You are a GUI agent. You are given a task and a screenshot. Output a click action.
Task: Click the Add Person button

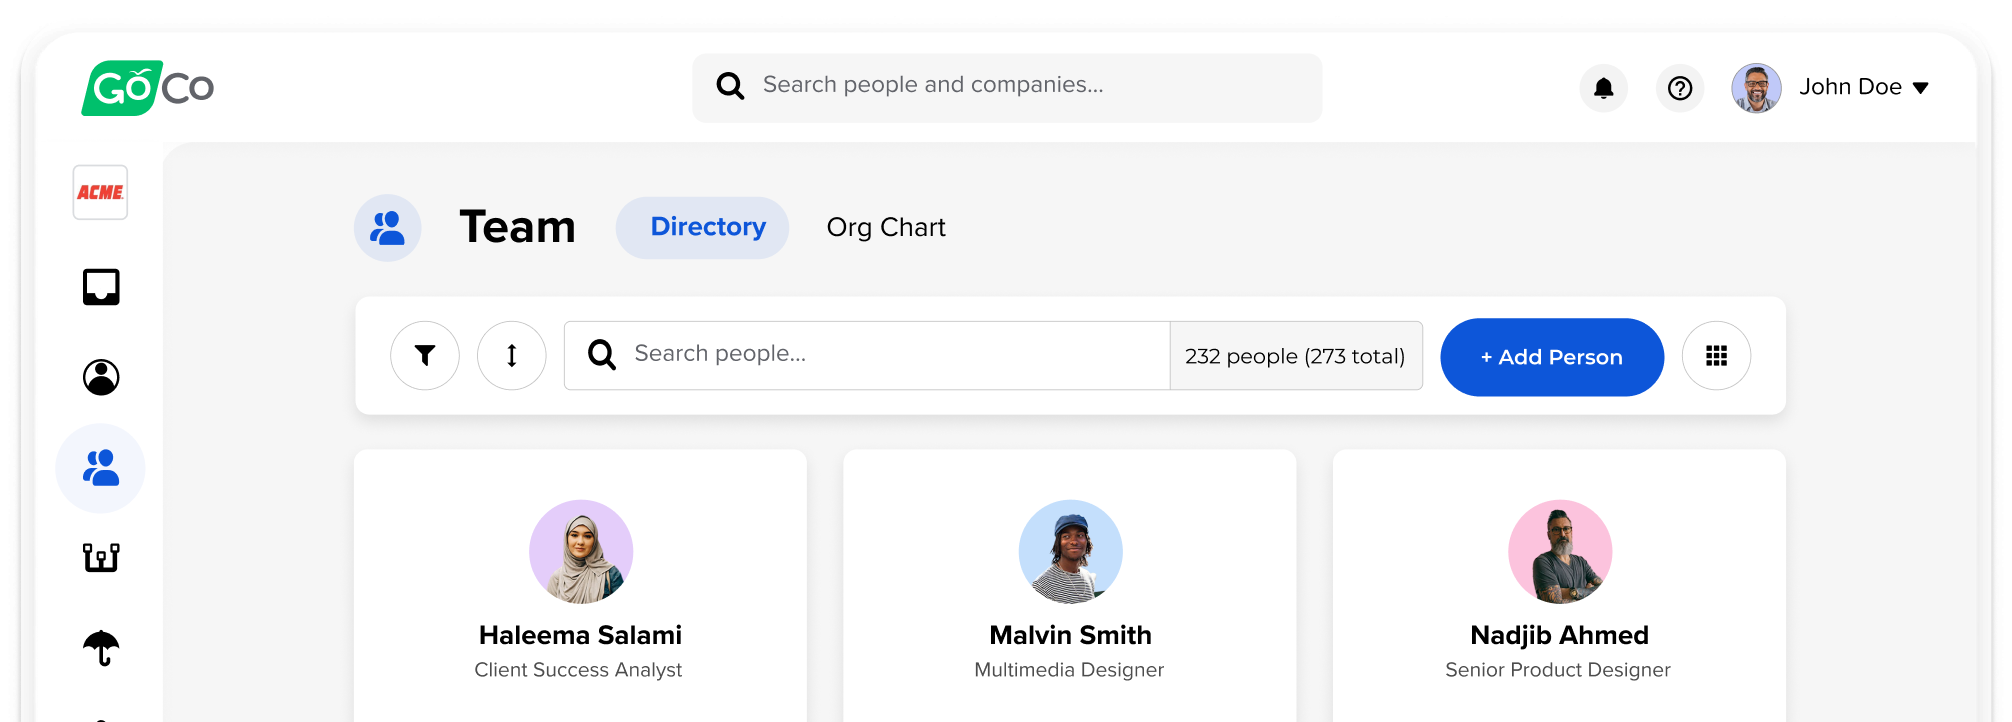(x=1552, y=357)
